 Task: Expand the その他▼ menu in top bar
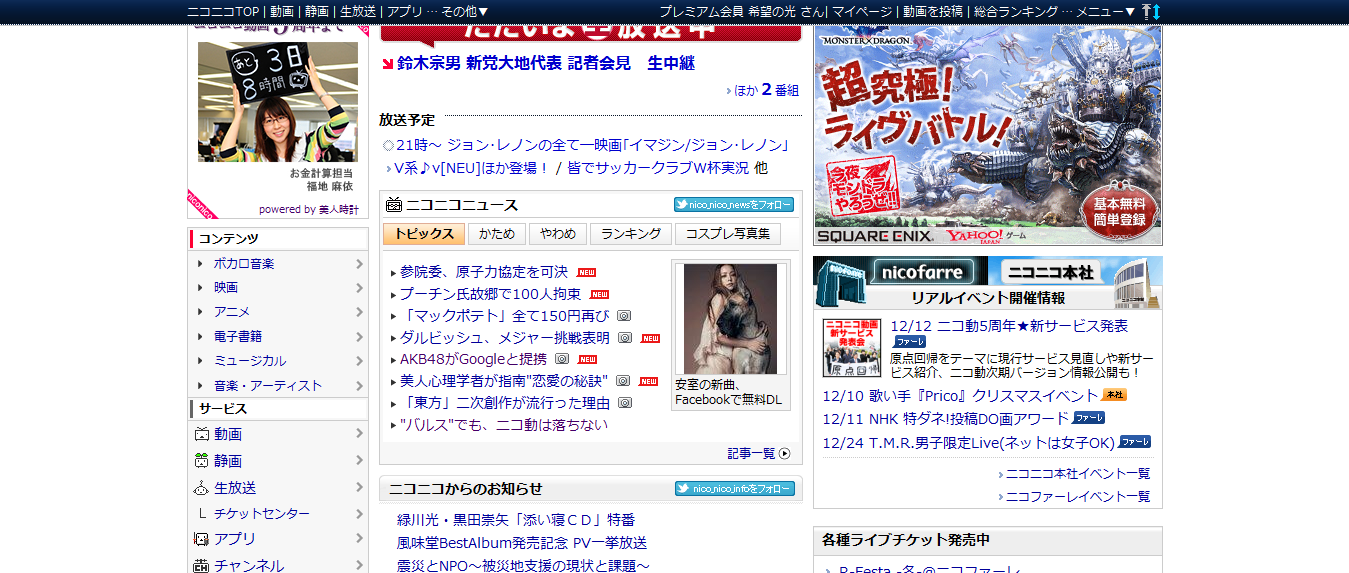[x=464, y=11]
